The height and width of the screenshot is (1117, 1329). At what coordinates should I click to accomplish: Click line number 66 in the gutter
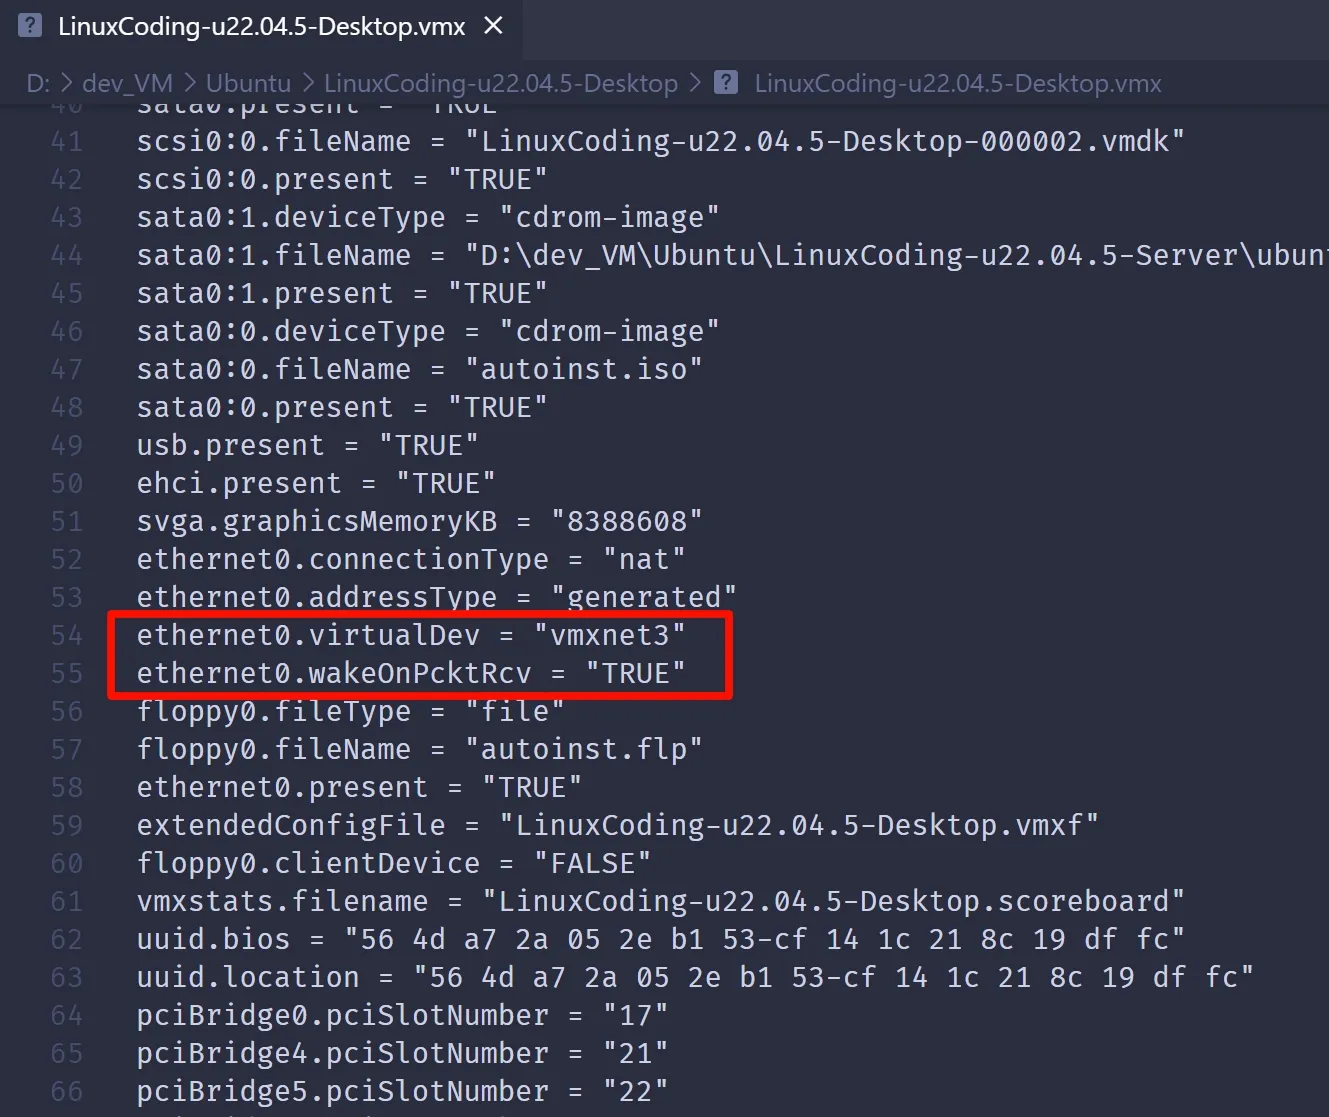(x=67, y=1091)
